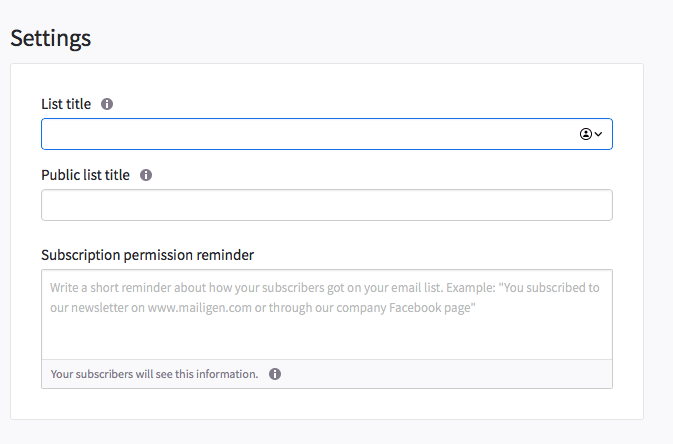This screenshot has height=444, width=673.
Task: Click the info icon after subscribers information note
Action: [x=275, y=374]
